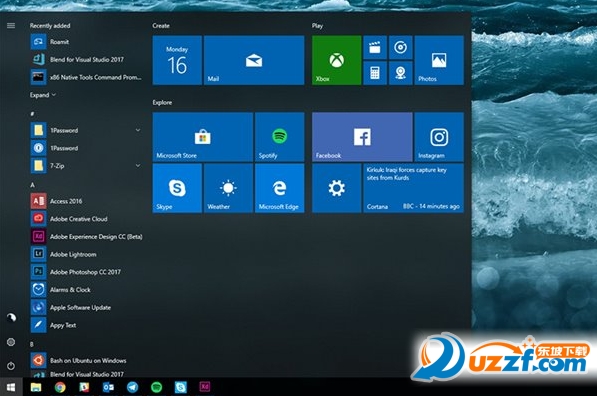
Task: Open the Facebook tile
Action: tap(362, 137)
